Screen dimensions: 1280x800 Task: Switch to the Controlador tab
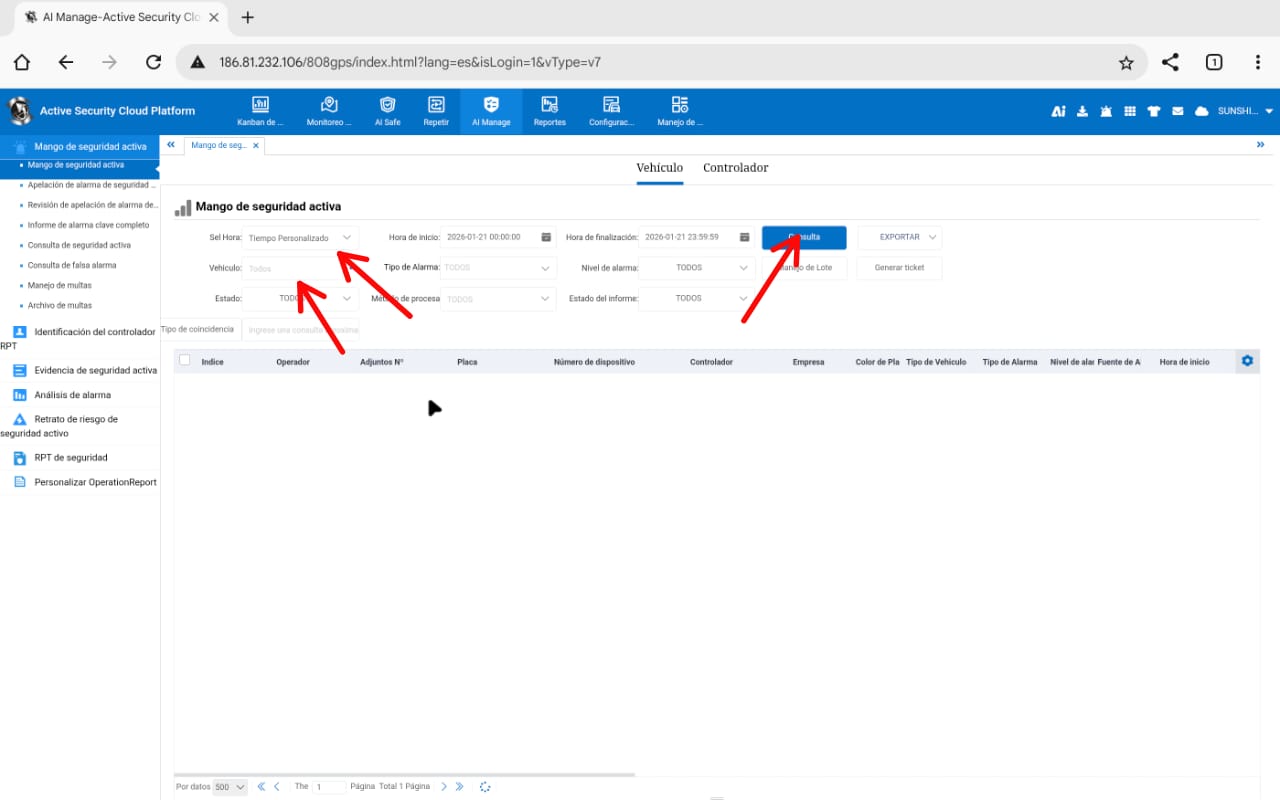(x=735, y=168)
